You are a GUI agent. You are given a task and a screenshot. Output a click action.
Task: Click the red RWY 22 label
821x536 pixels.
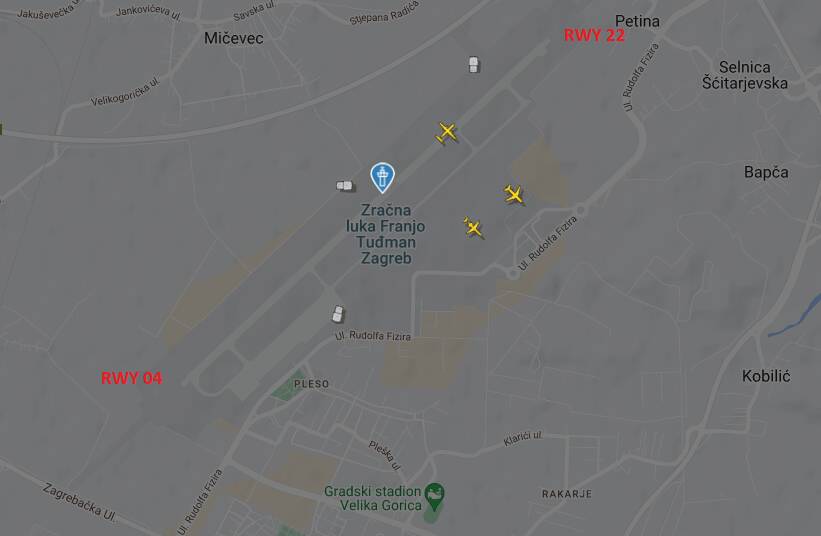594,35
